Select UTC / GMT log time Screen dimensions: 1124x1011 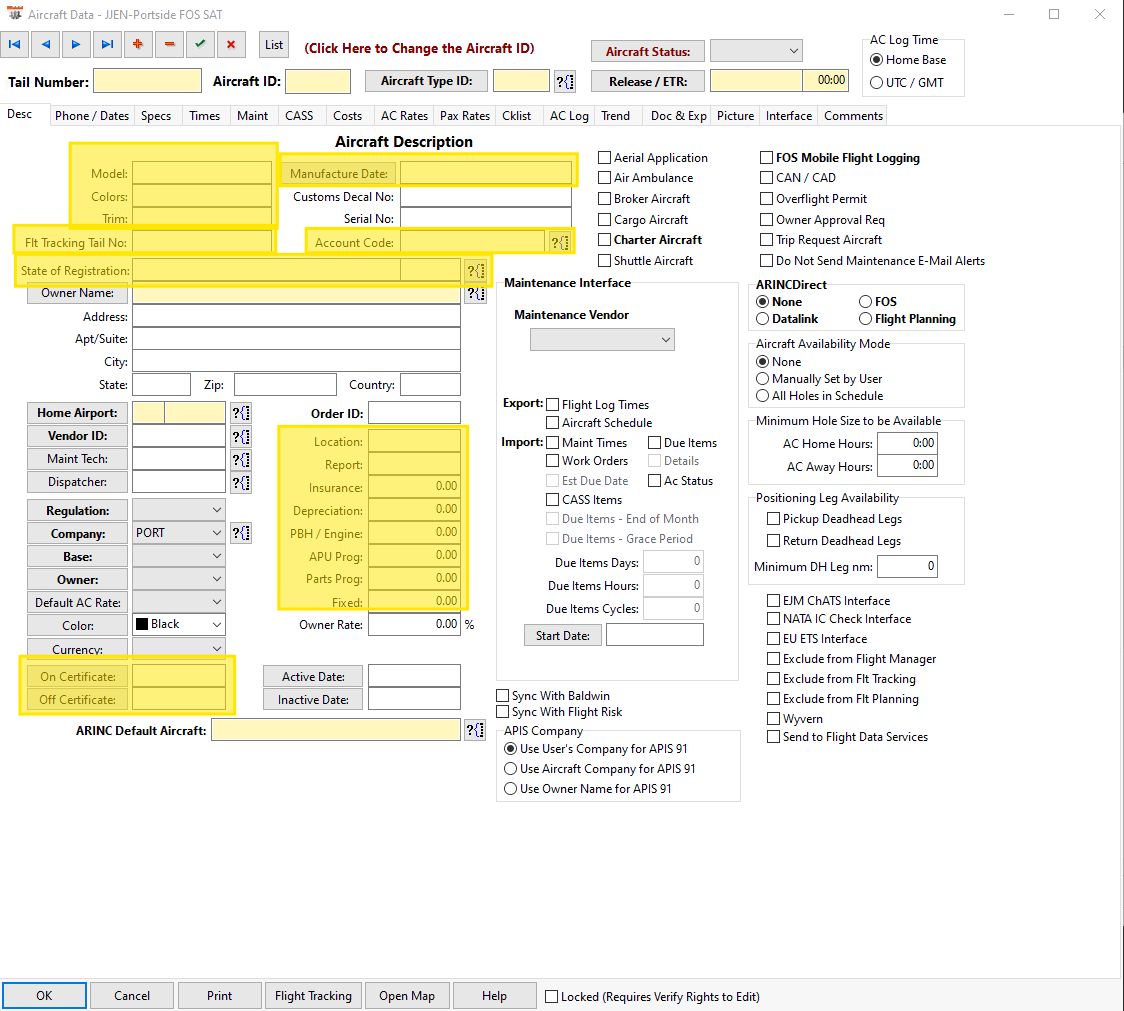tap(876, 82)
